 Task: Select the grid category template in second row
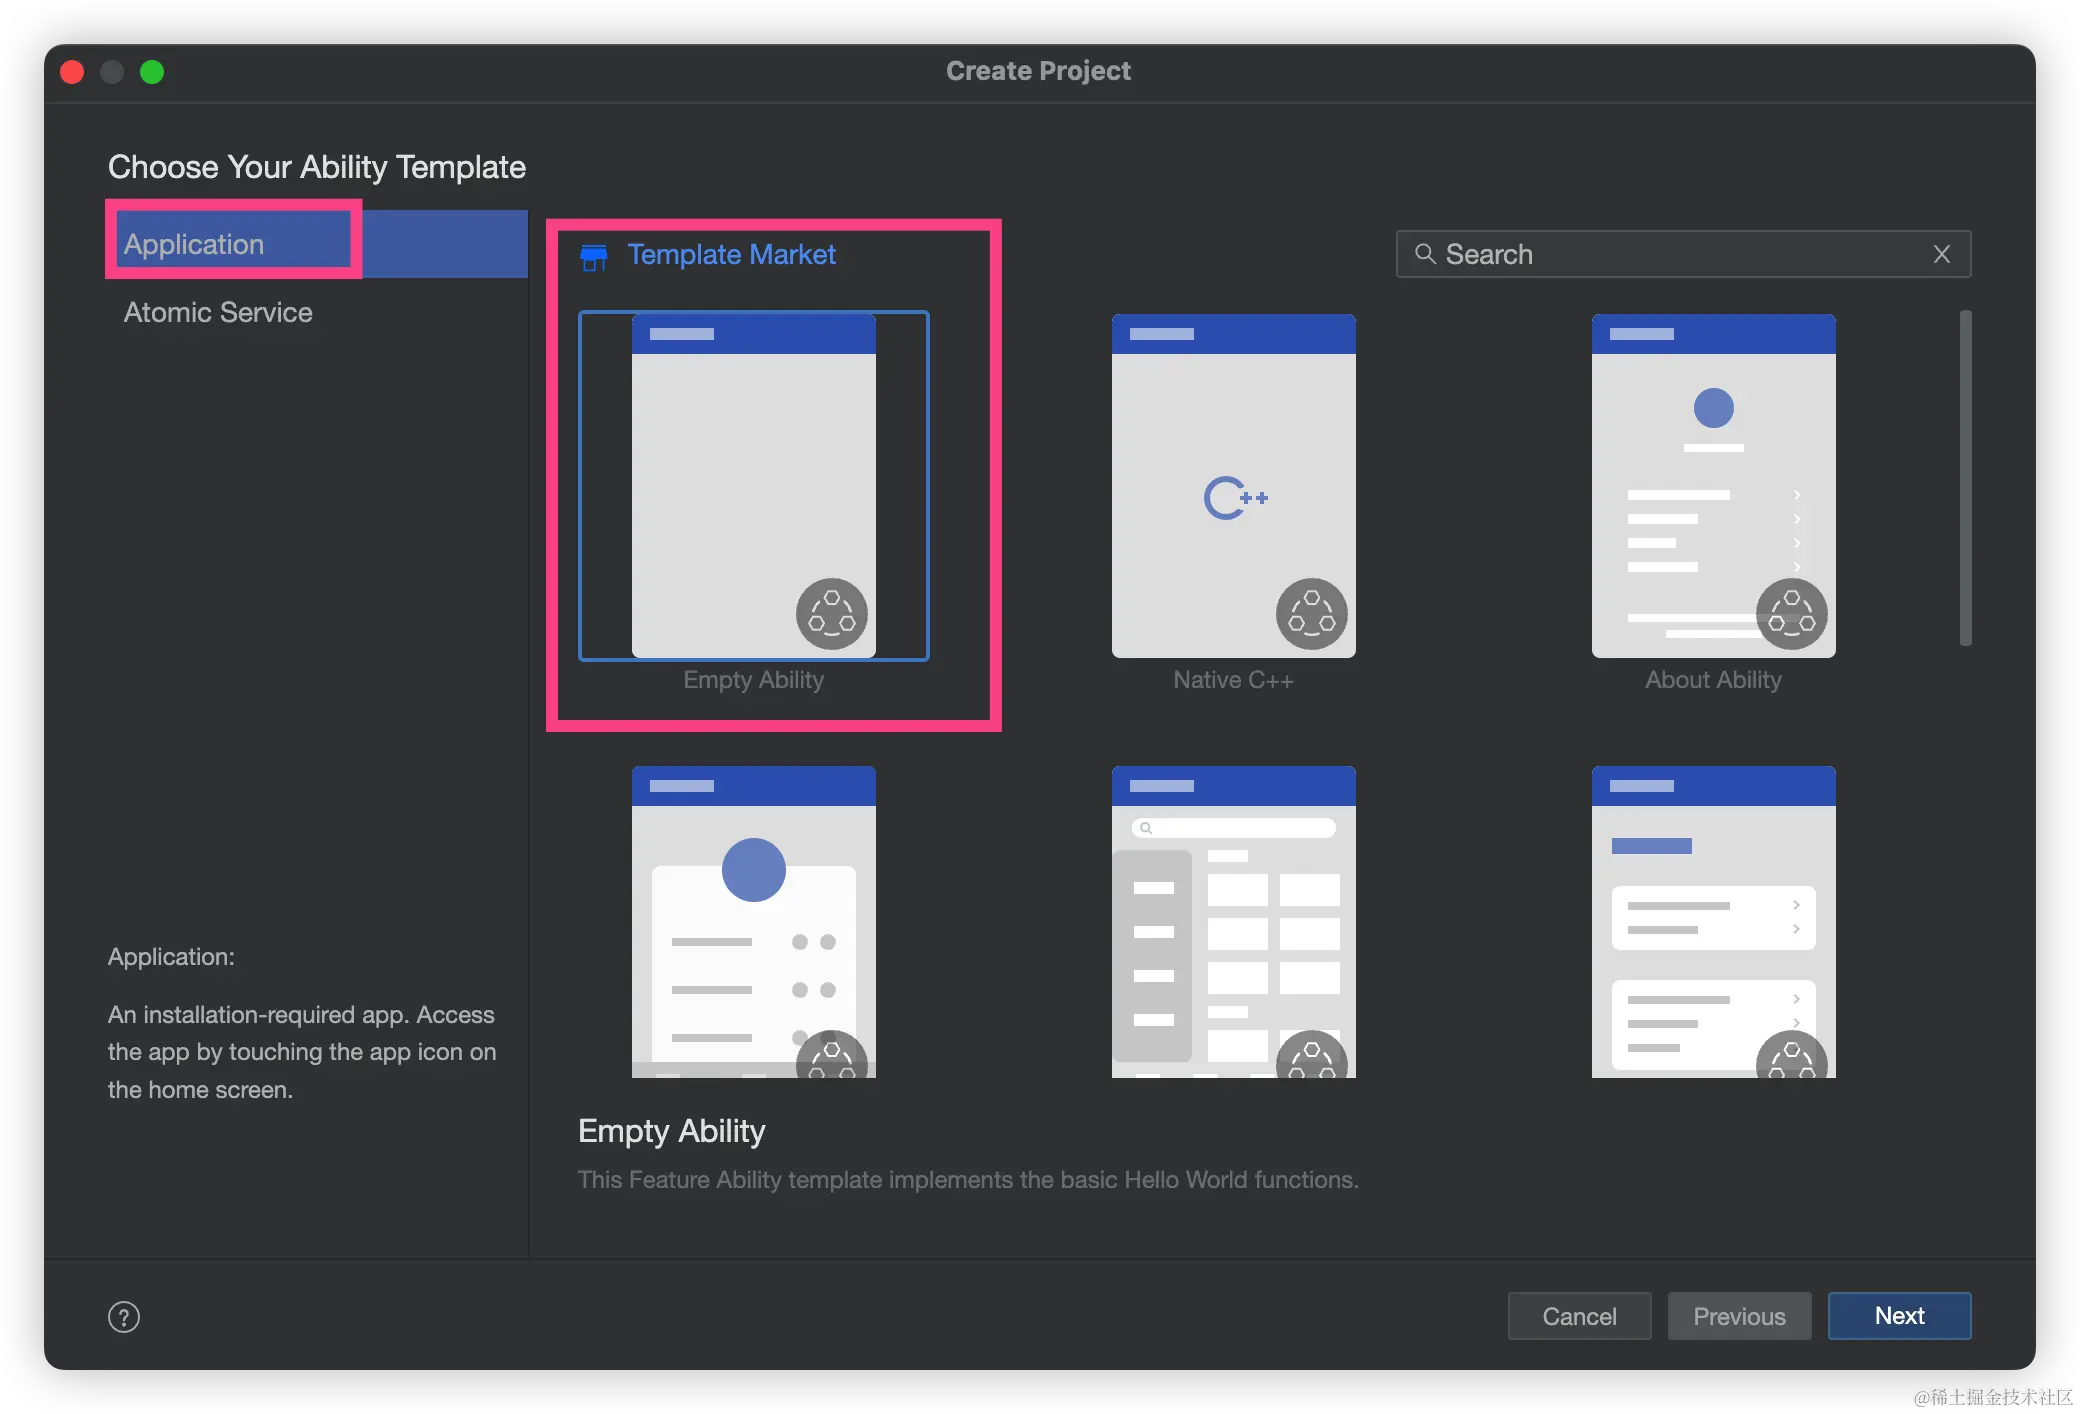pyautogui.click(x=1233, y=920)
